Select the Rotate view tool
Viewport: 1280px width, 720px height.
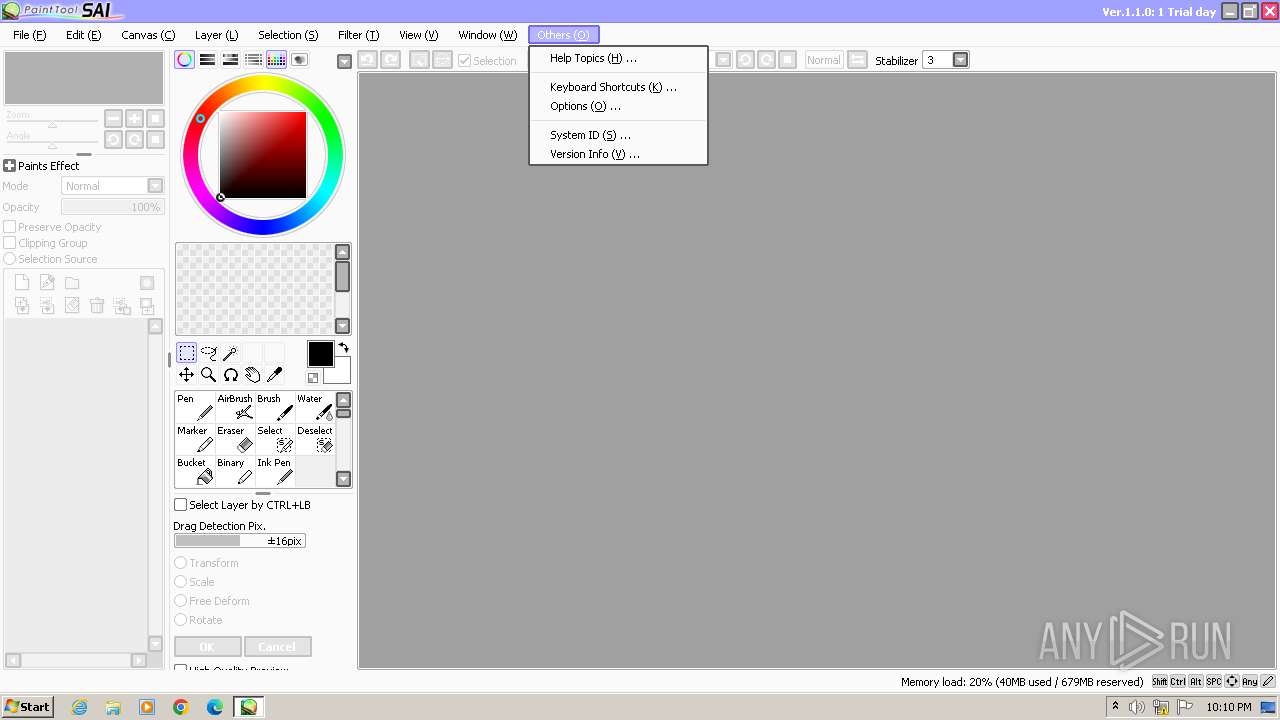click(x=230, y=375)
